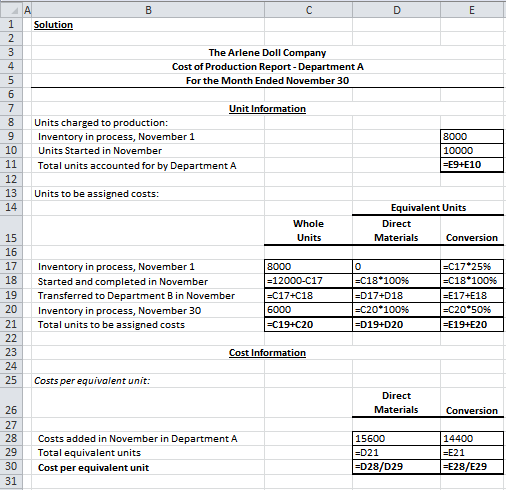Select column D header

[396, 10]
